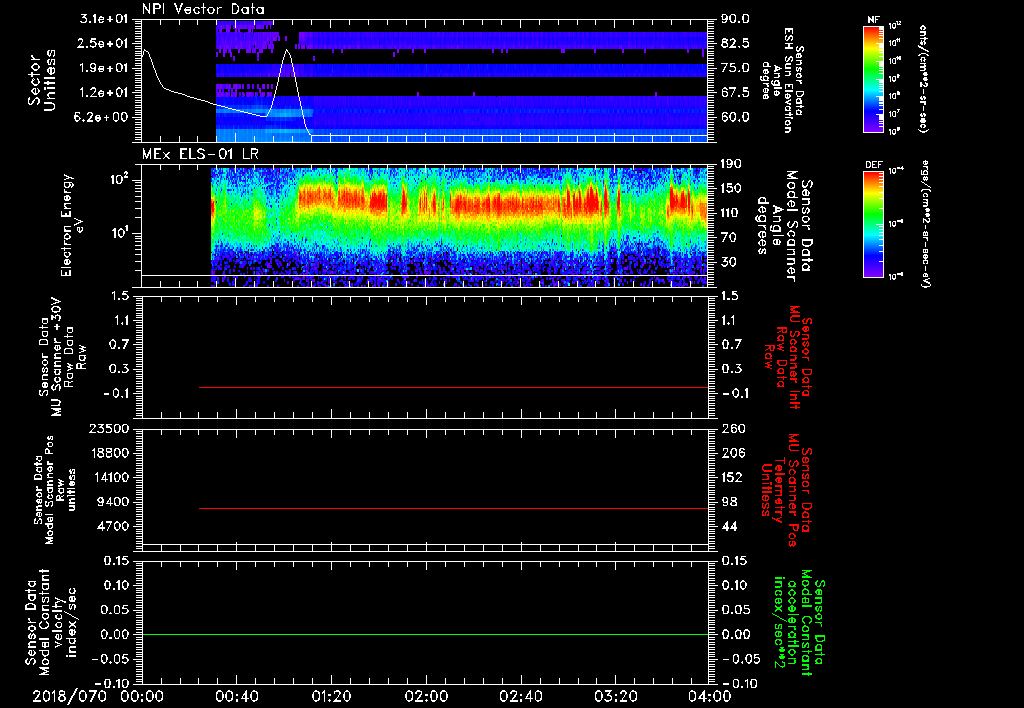Click the '2.5e+01' sector tick label
This screenshot has width=1024, height=708.
click(103, 43)
